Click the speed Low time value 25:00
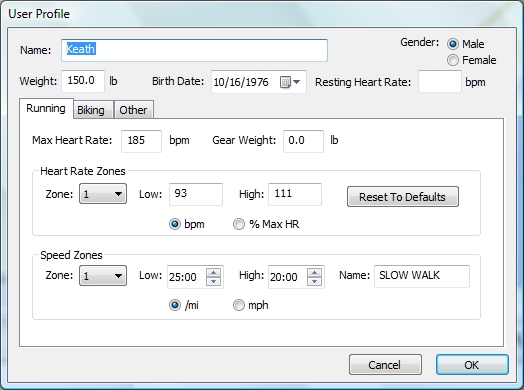The width and height of the screenshot is (524, 390). click(x=183, y=277)
